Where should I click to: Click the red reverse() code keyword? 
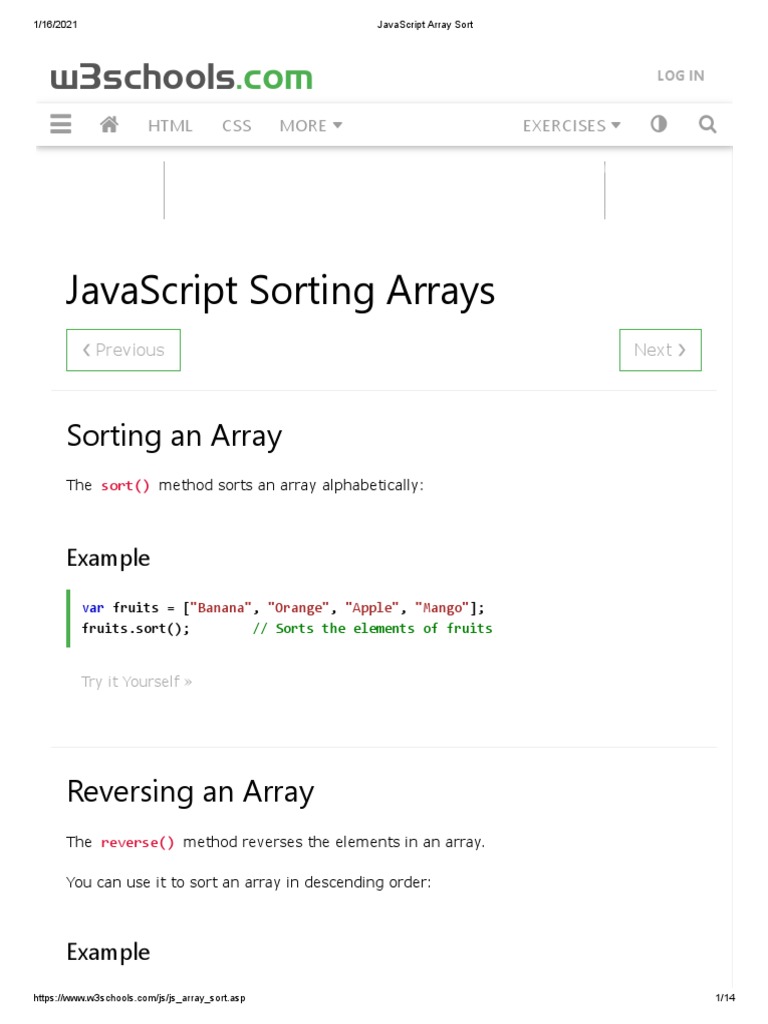[x=138, y=842]
